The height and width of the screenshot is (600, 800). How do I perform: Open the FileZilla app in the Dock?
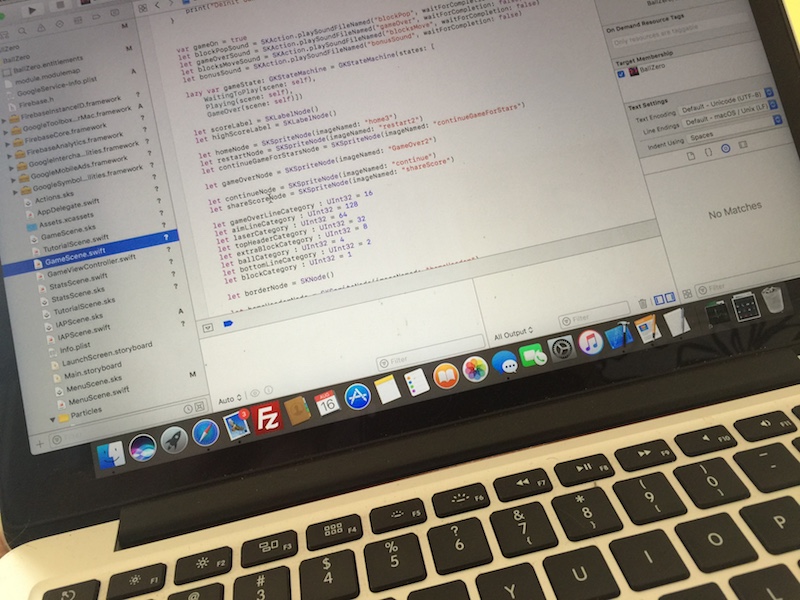pyautogui.click(x=268, y=416)
